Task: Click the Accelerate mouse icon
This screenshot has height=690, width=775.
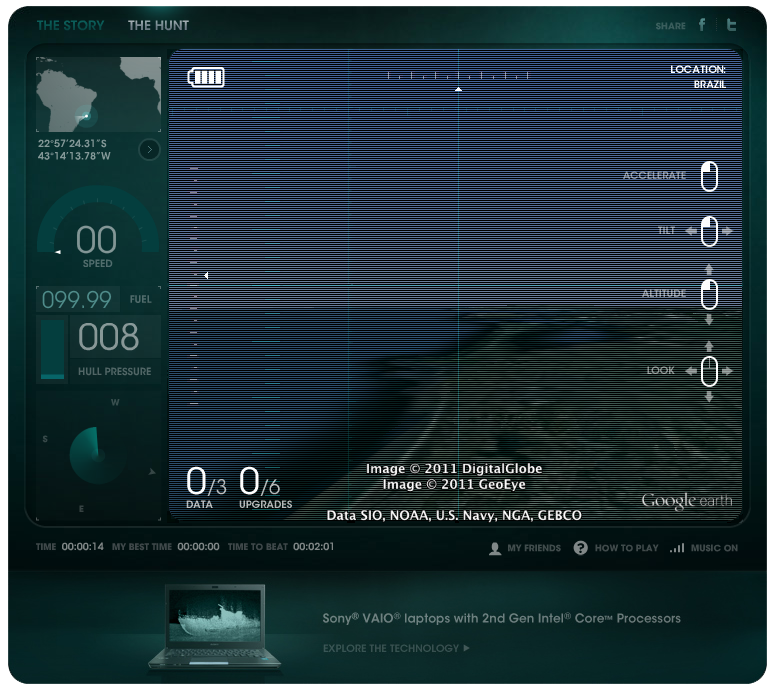Action: tap(709, 176)
